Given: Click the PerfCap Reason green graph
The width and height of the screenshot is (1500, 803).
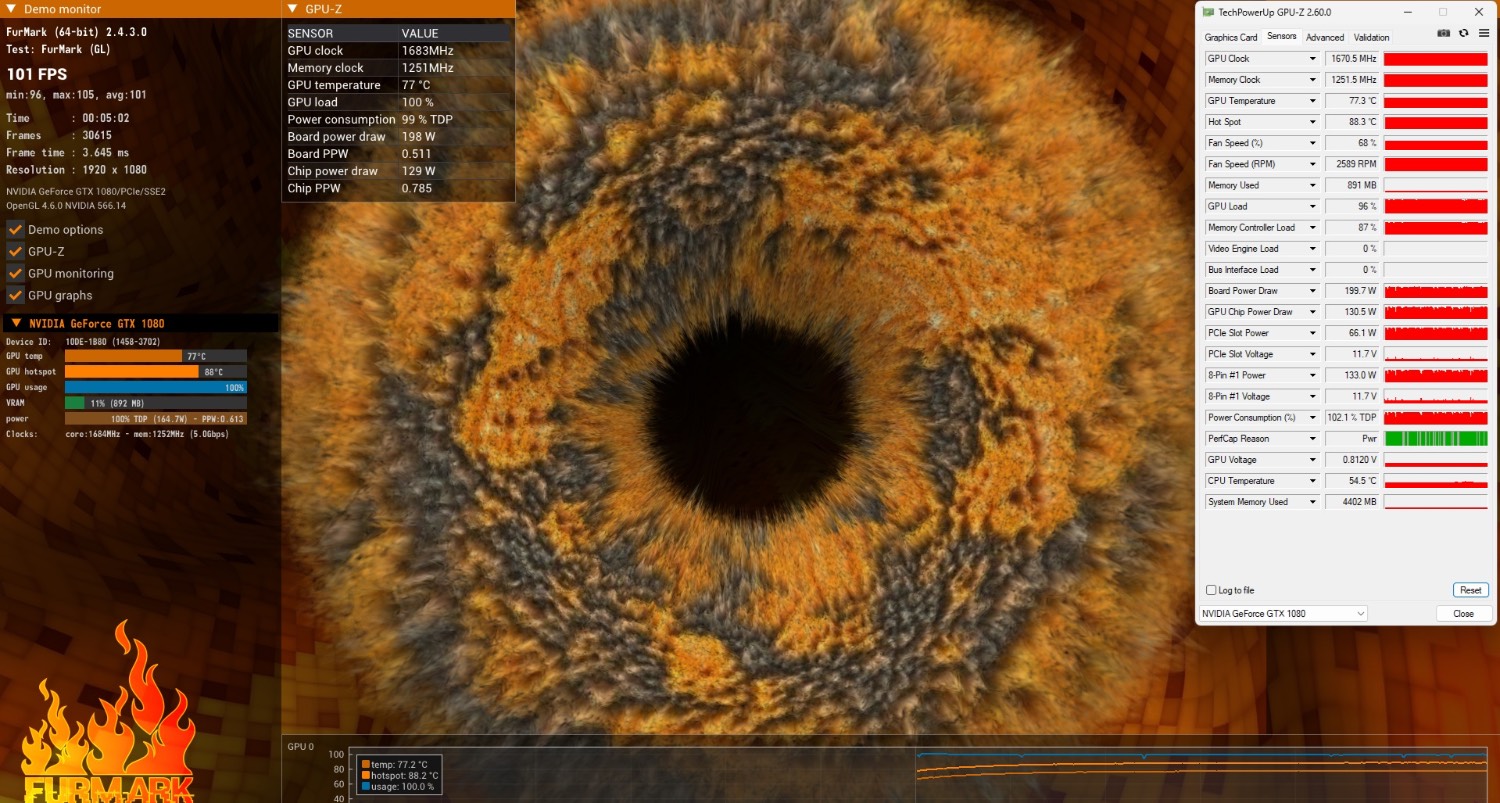Looking at the screenshot, I should click(x=1435, y=439).
